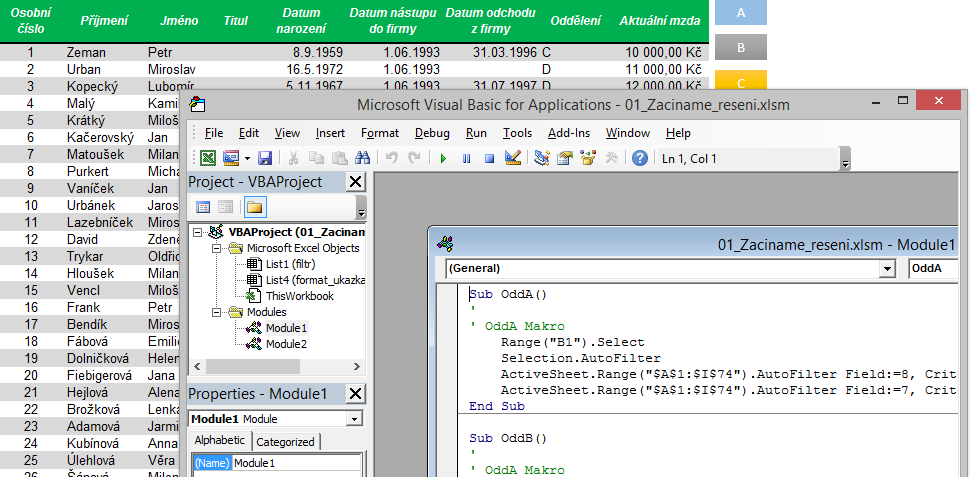Image resolution: width=972 pixels, height=477 pixels.
Task: Click the Zeman surname cell
Action: 86,53
